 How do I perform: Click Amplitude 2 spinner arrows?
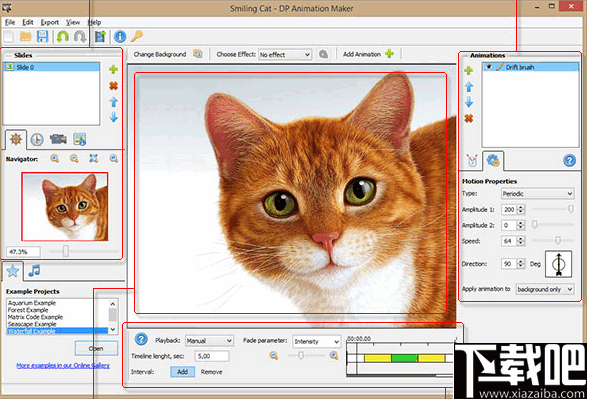521,225
